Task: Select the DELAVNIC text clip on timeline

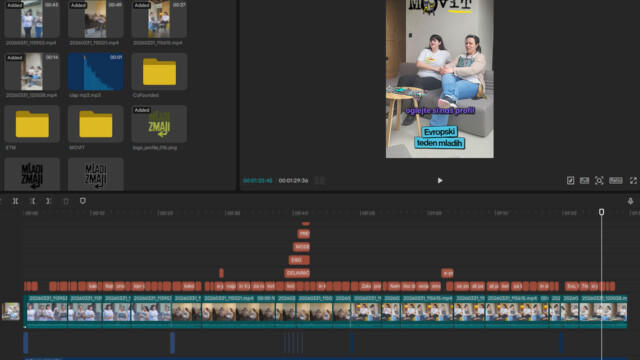Action: click(297, 273)
